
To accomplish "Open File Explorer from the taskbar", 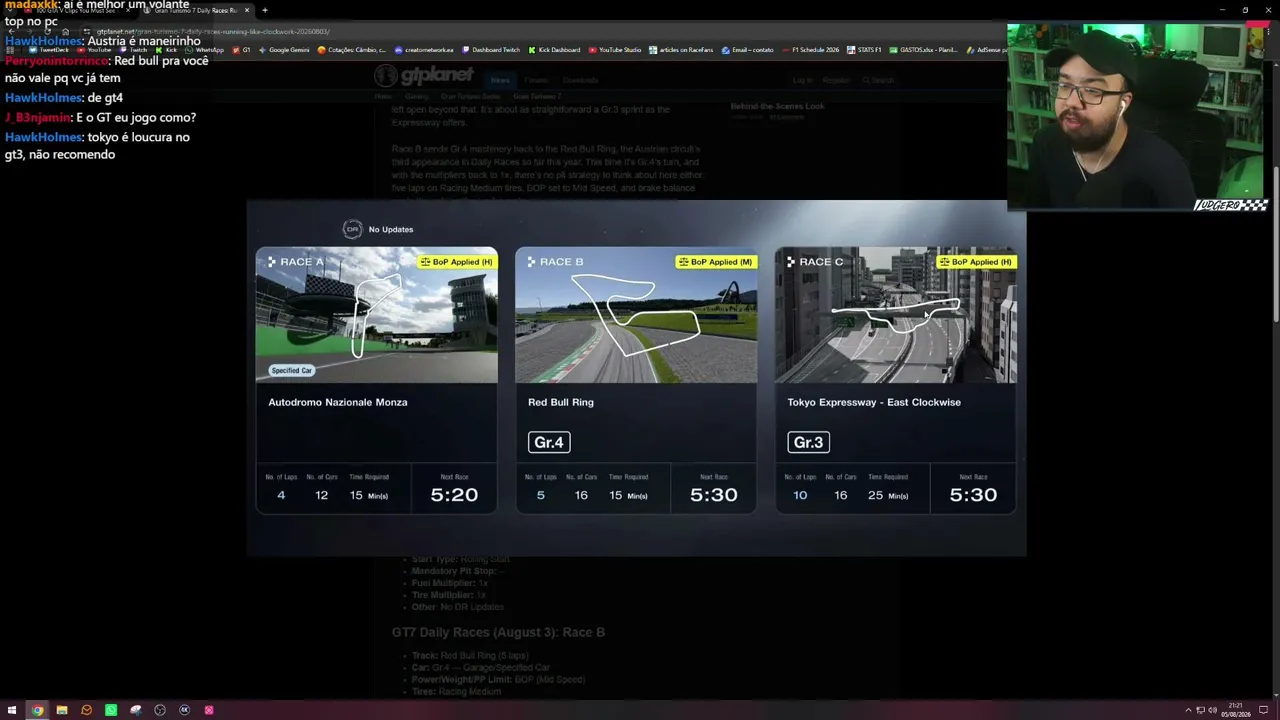I will (62, 710).
